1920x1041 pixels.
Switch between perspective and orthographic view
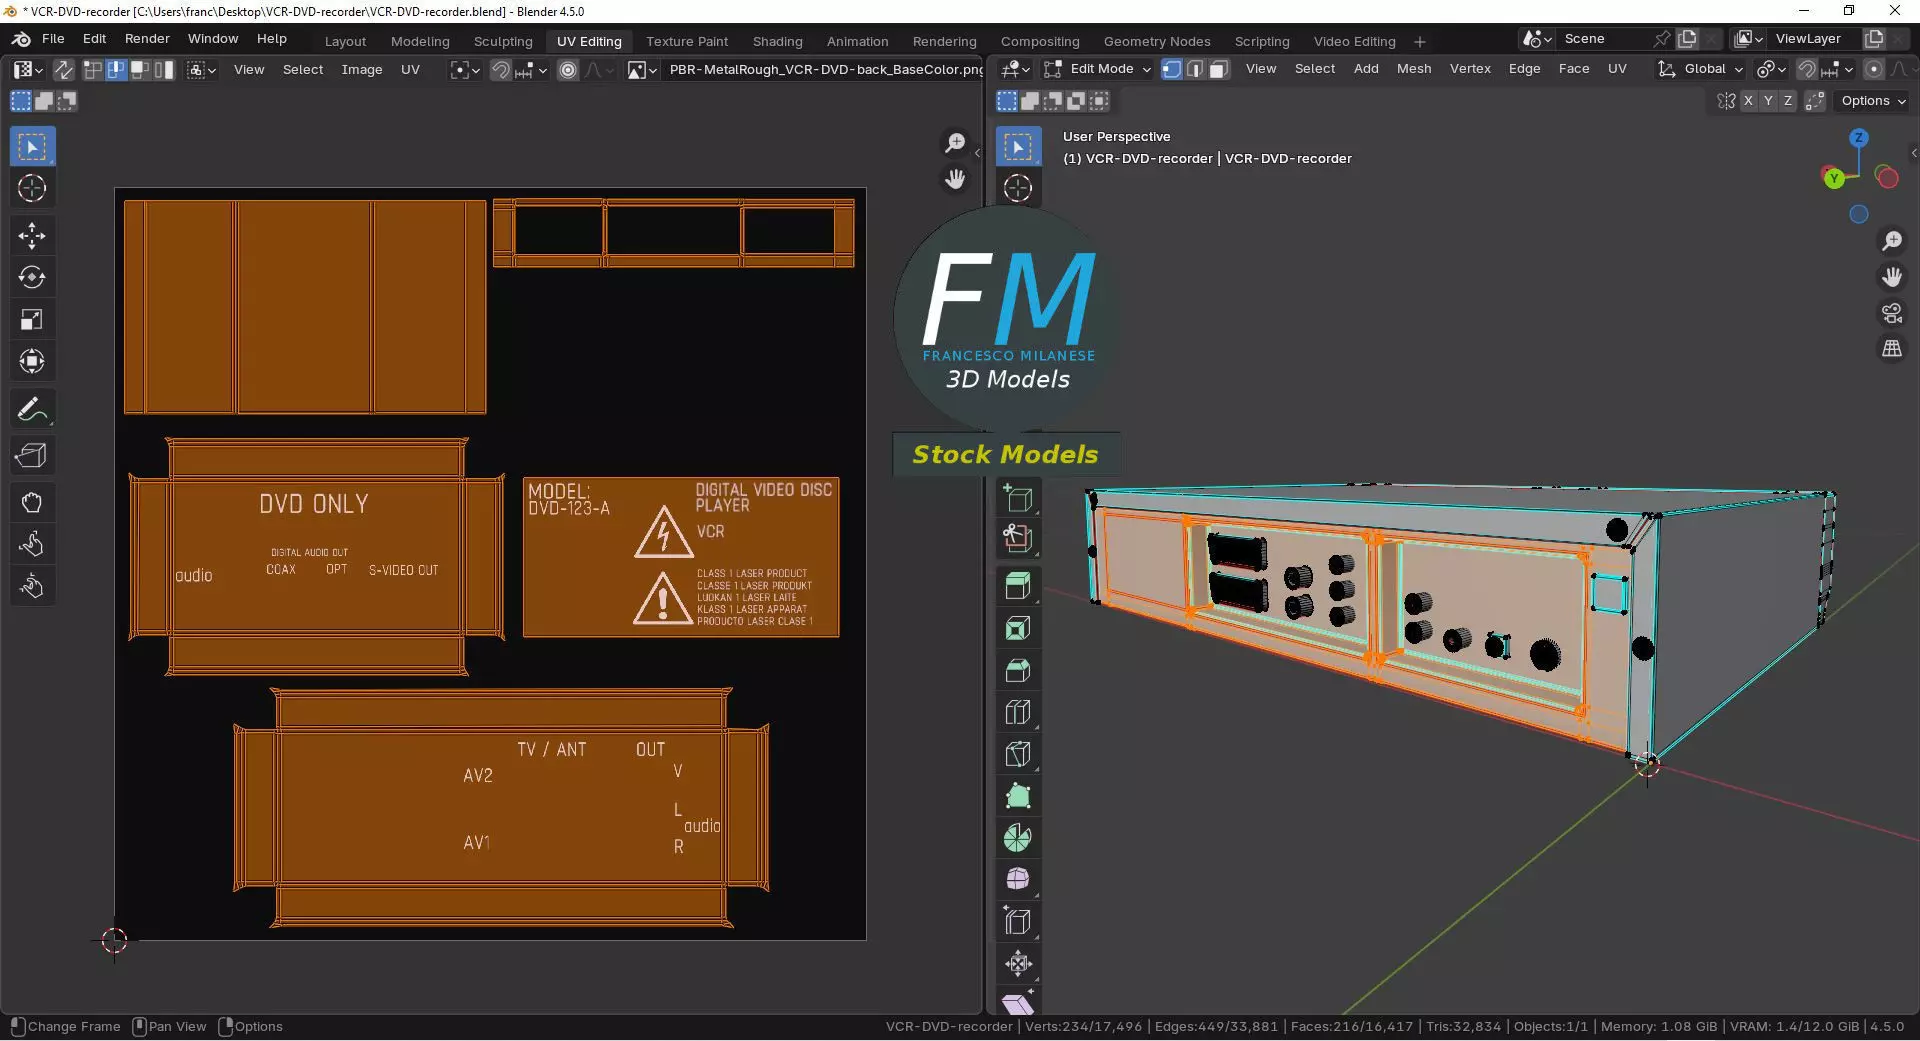click(1892, 349)
